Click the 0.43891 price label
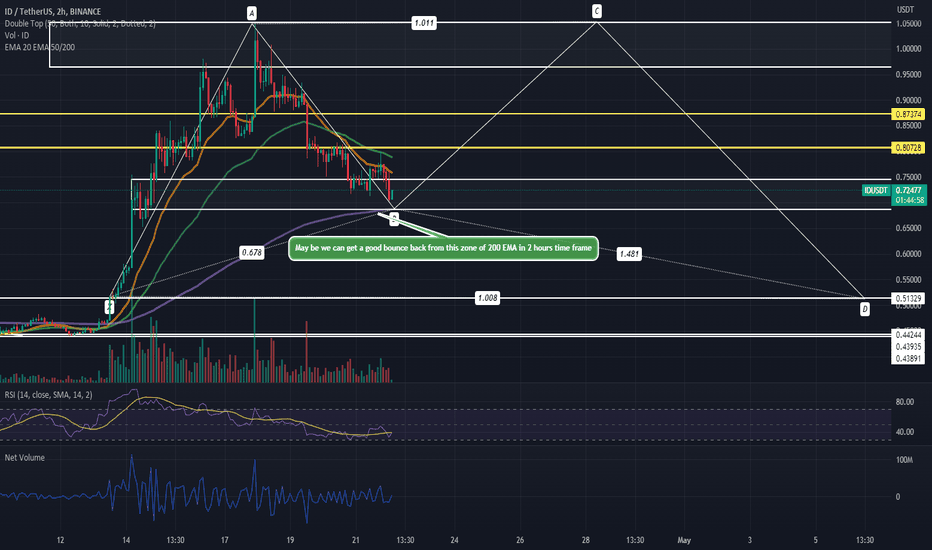This screenshot has height=550, width=932. click(908, 359)
